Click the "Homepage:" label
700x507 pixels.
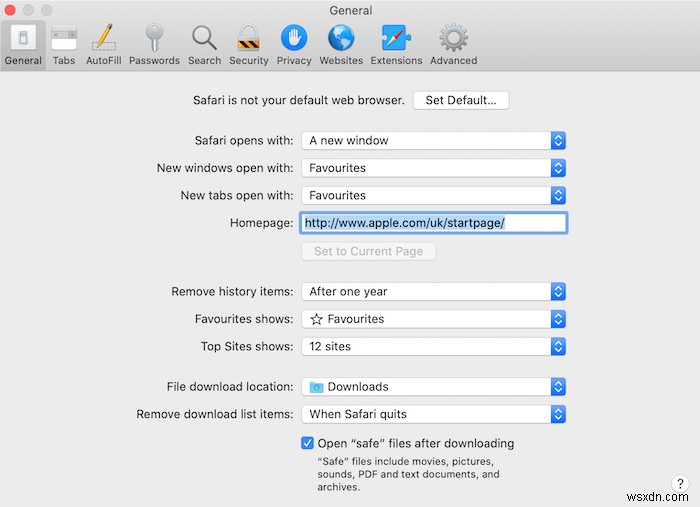click(262, 223)
